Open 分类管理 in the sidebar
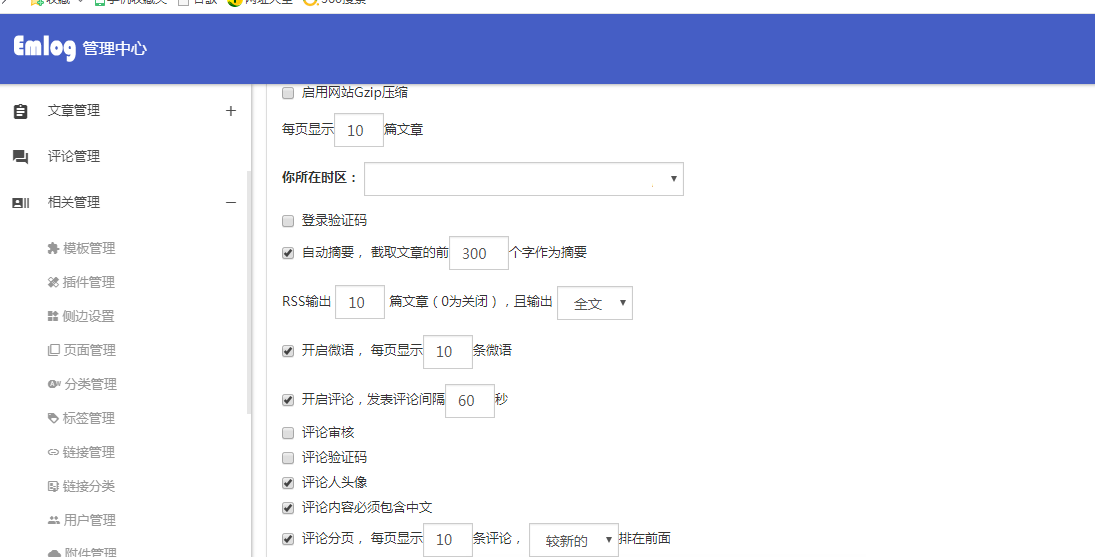The width and height of the screenshot is (1095, 557). tap(91, 384)
